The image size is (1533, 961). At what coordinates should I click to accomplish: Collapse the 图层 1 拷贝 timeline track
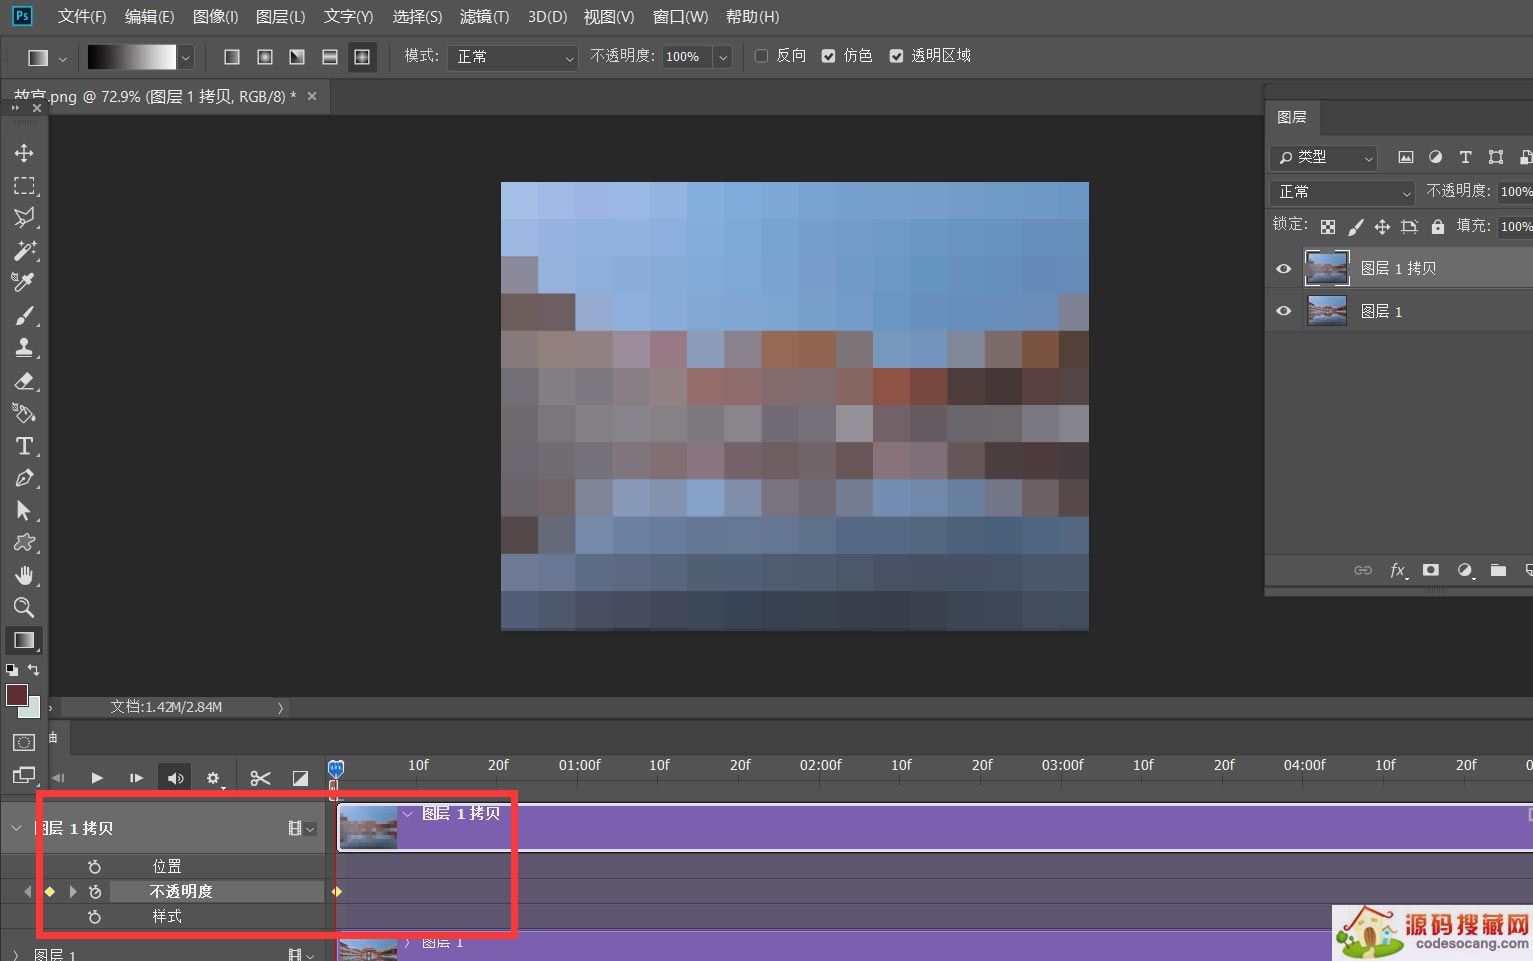coord(16,828)
